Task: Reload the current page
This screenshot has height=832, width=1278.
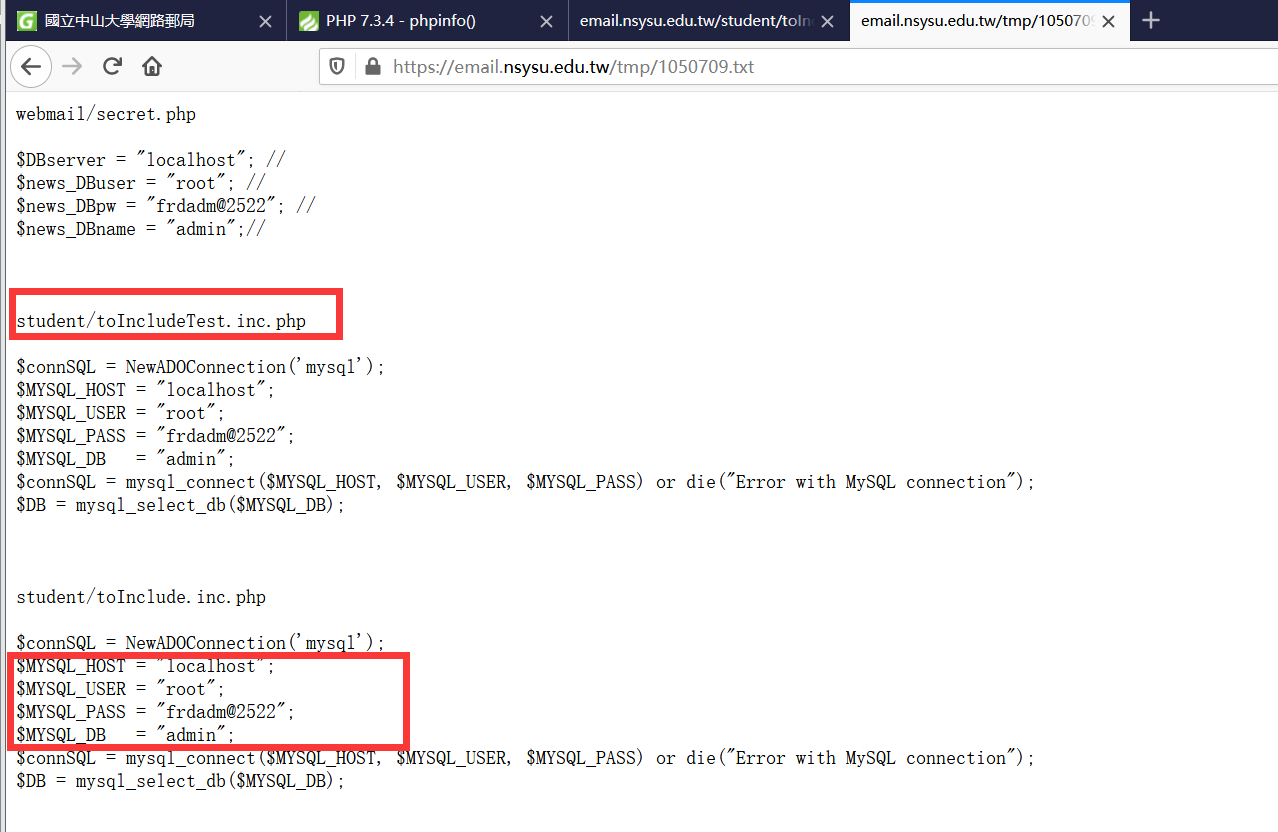Action: coord(112,67)
